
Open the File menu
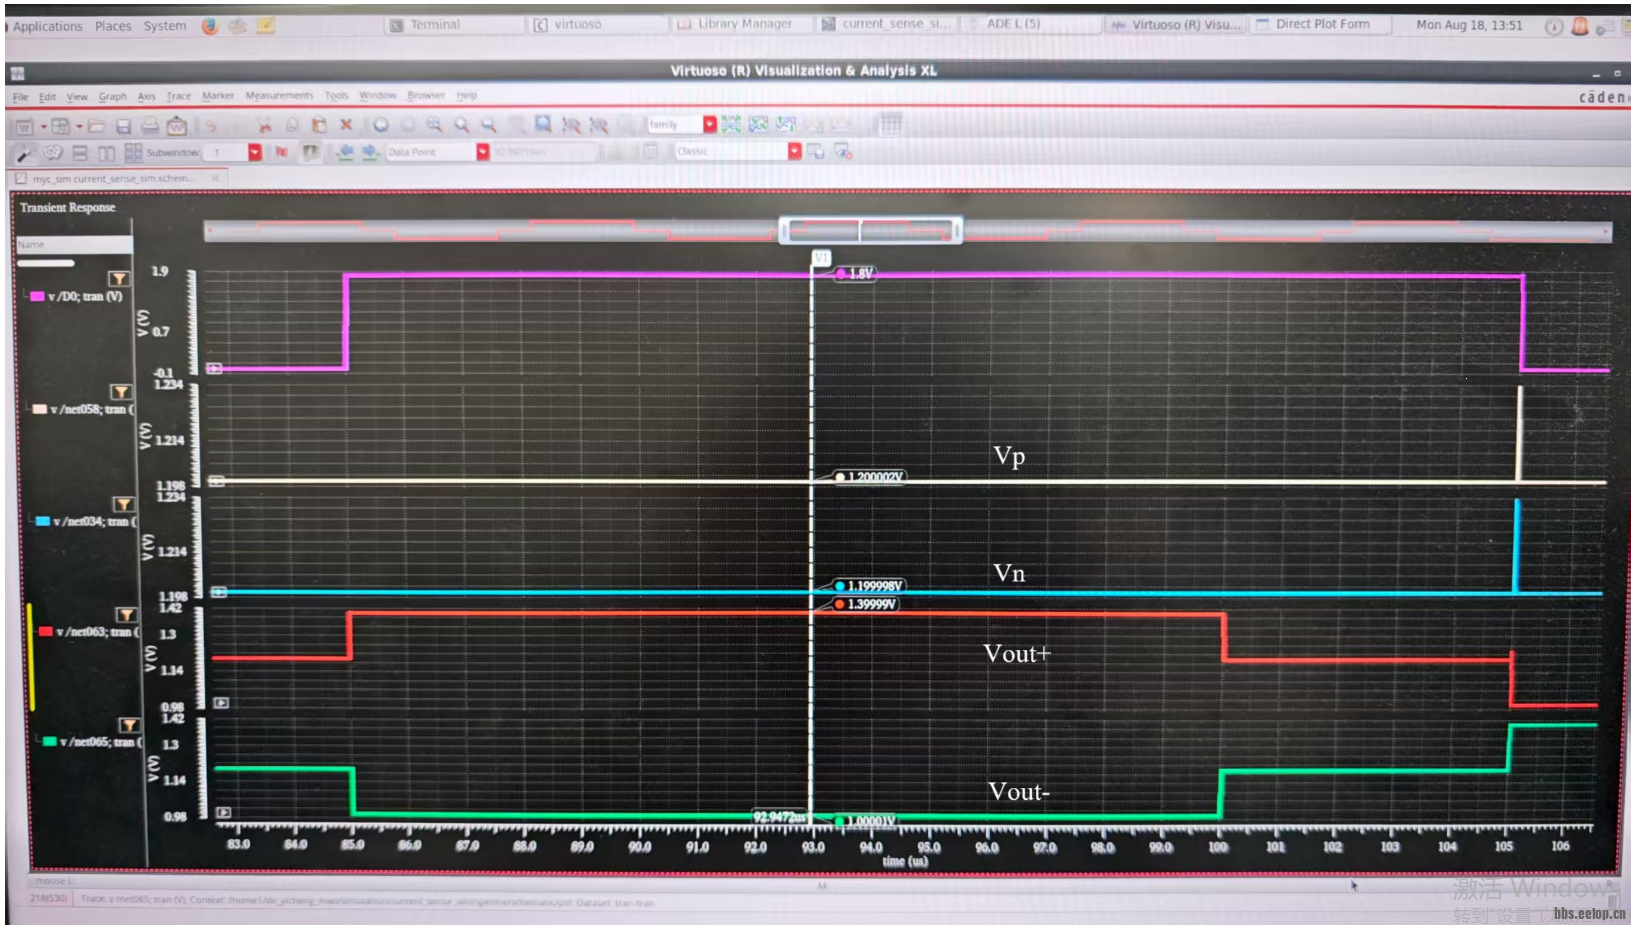coord(21,97)
